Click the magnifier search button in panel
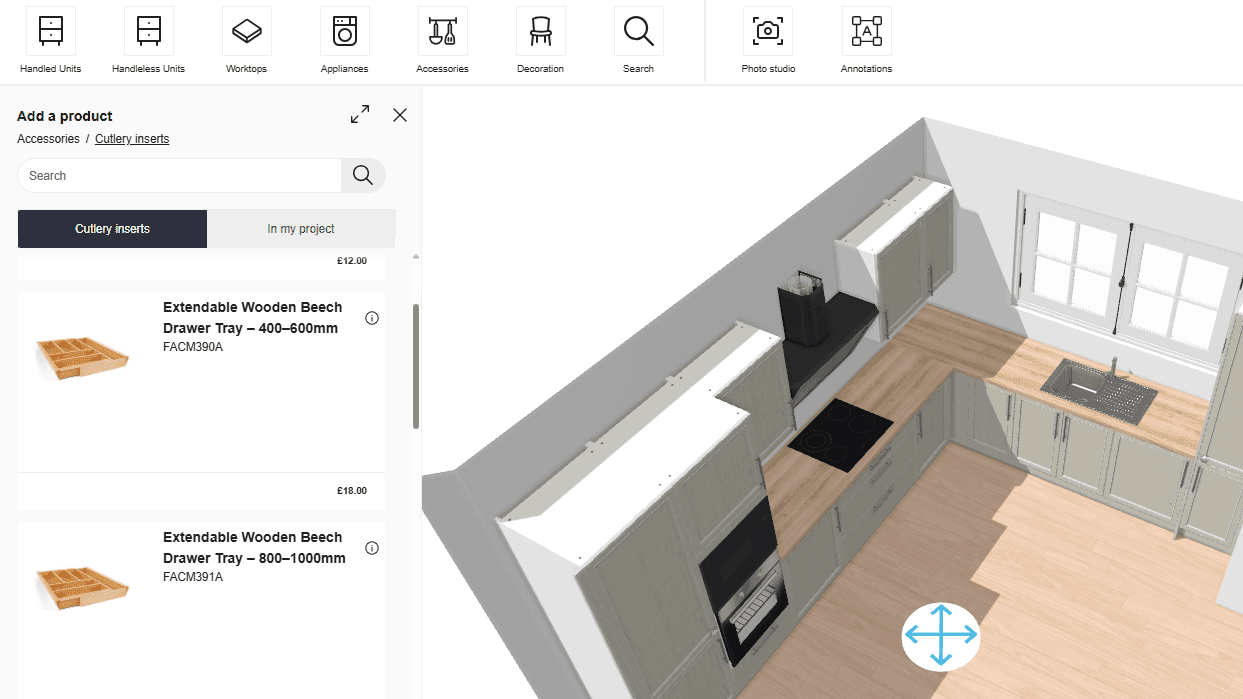 (363, 176)
